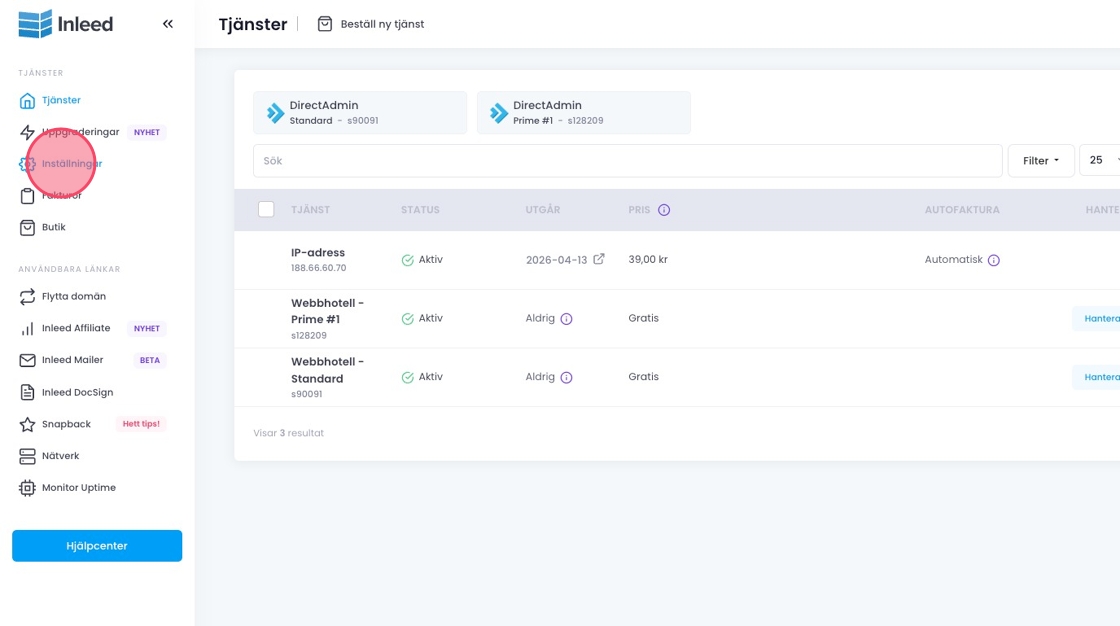
Task: Click DirectAdmin Standard s90091 icon
Action: click(275, 113)
